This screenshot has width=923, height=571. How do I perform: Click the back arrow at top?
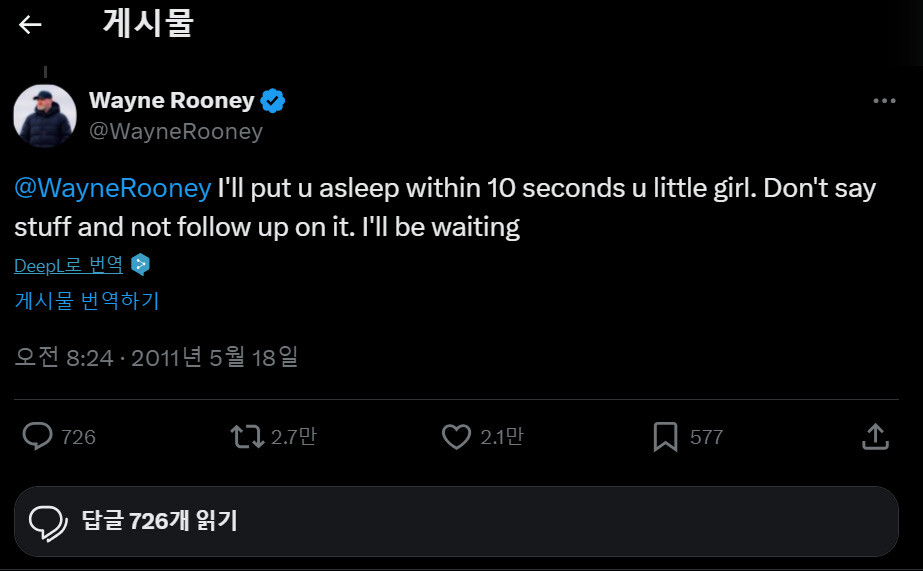[31, 25]
